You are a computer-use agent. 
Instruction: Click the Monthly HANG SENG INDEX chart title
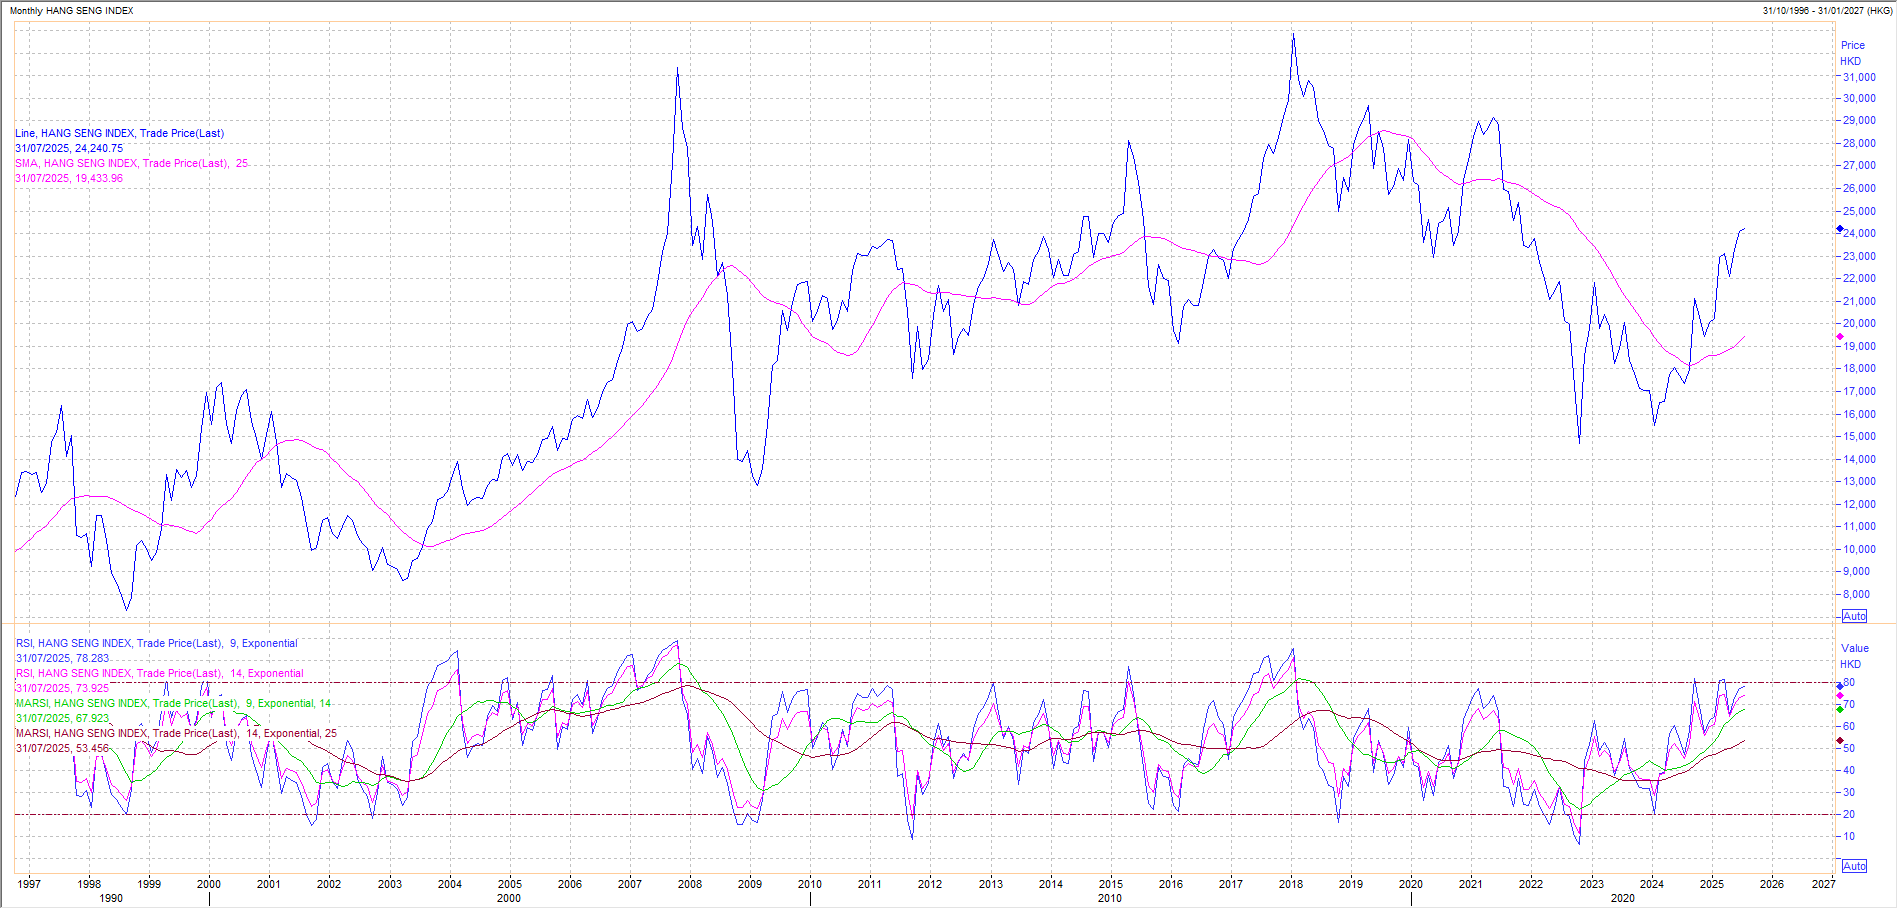(71, 10)
